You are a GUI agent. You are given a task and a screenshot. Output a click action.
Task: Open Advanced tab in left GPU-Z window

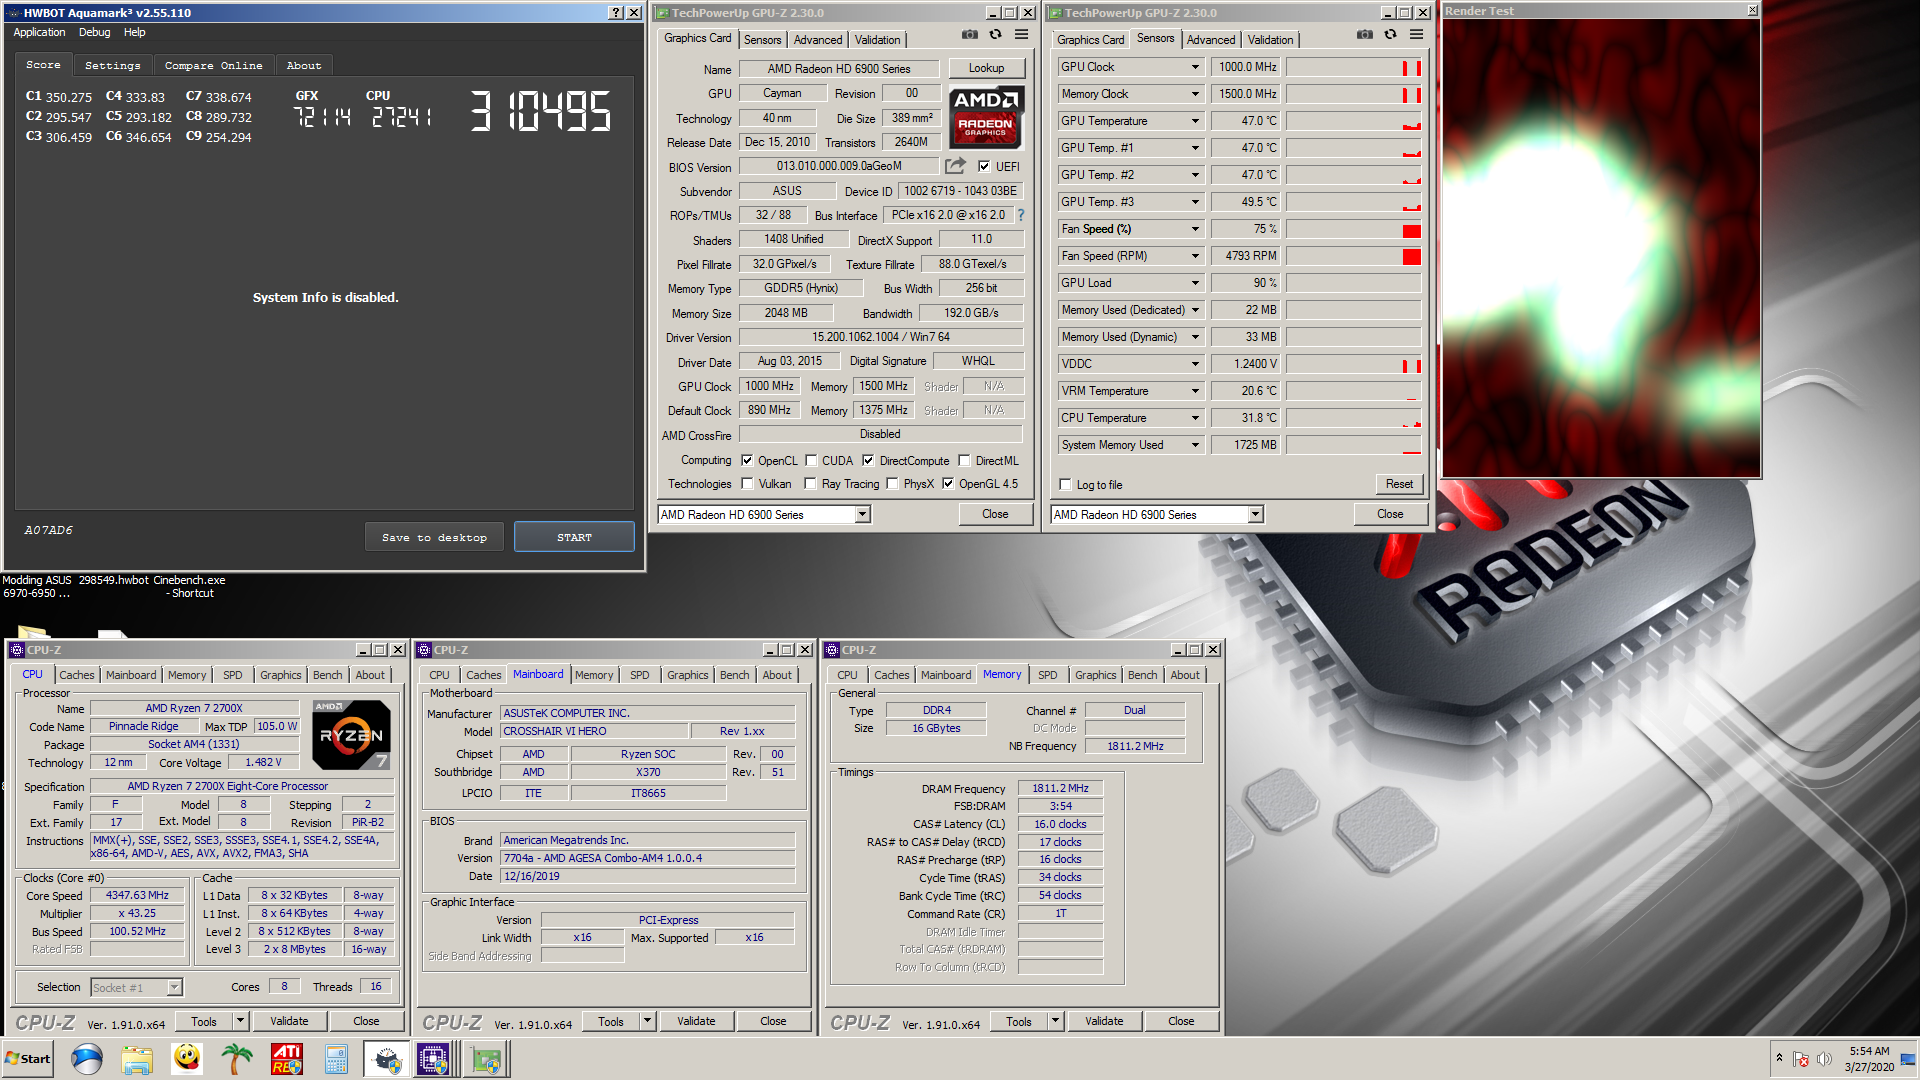[817, 40]
